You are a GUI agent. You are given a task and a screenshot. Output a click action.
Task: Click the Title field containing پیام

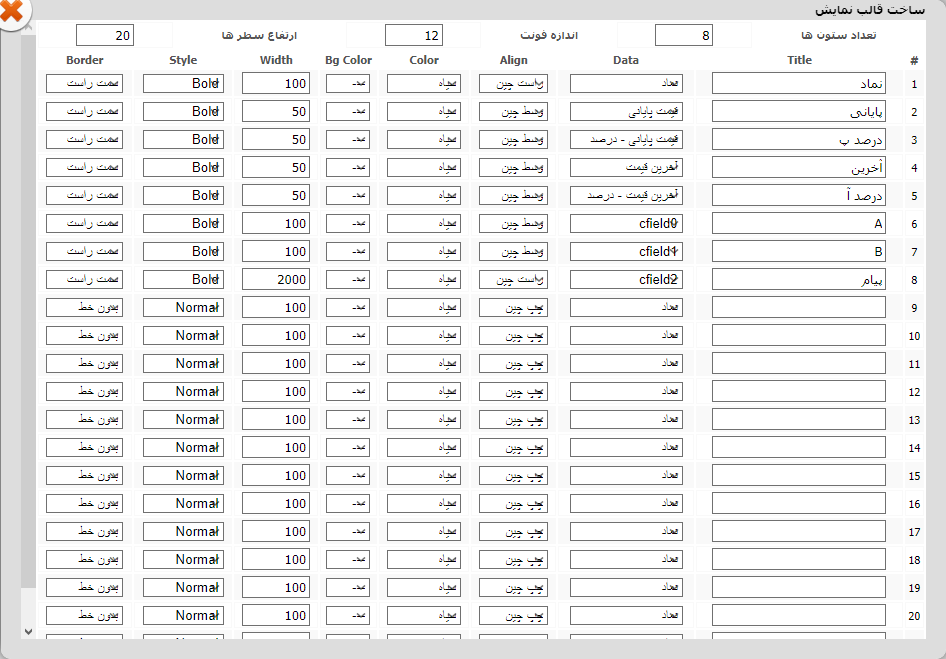(x=798, y=280)
